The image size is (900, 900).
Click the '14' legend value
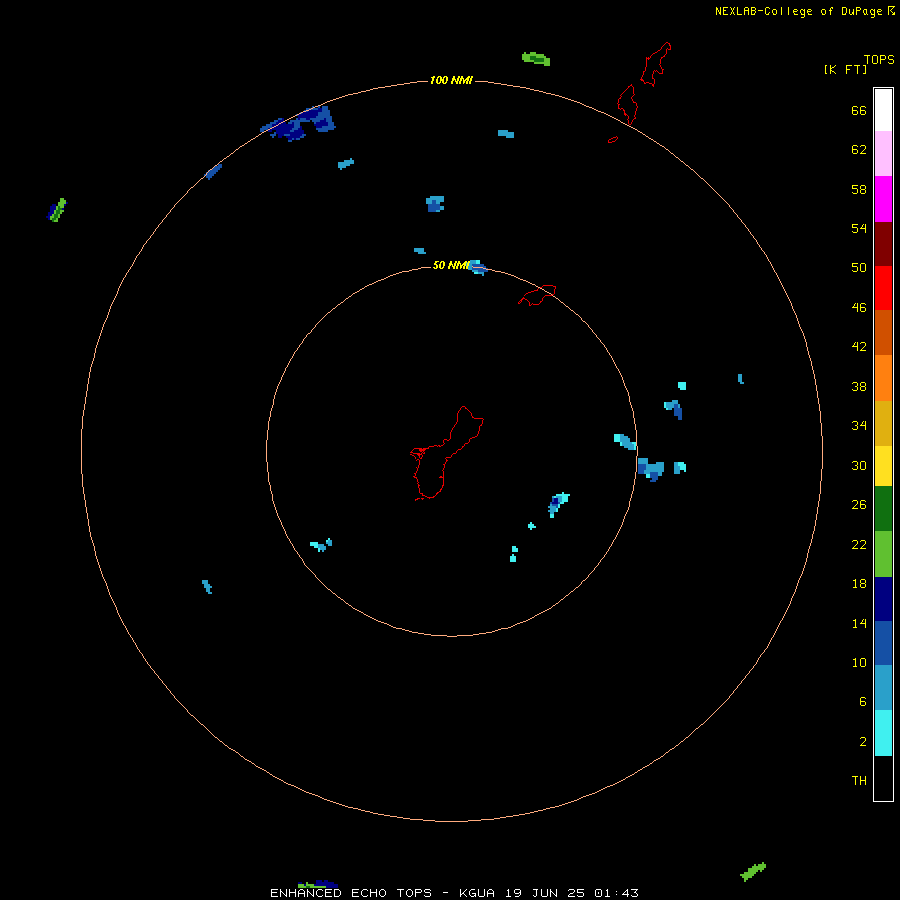[859, 624]
